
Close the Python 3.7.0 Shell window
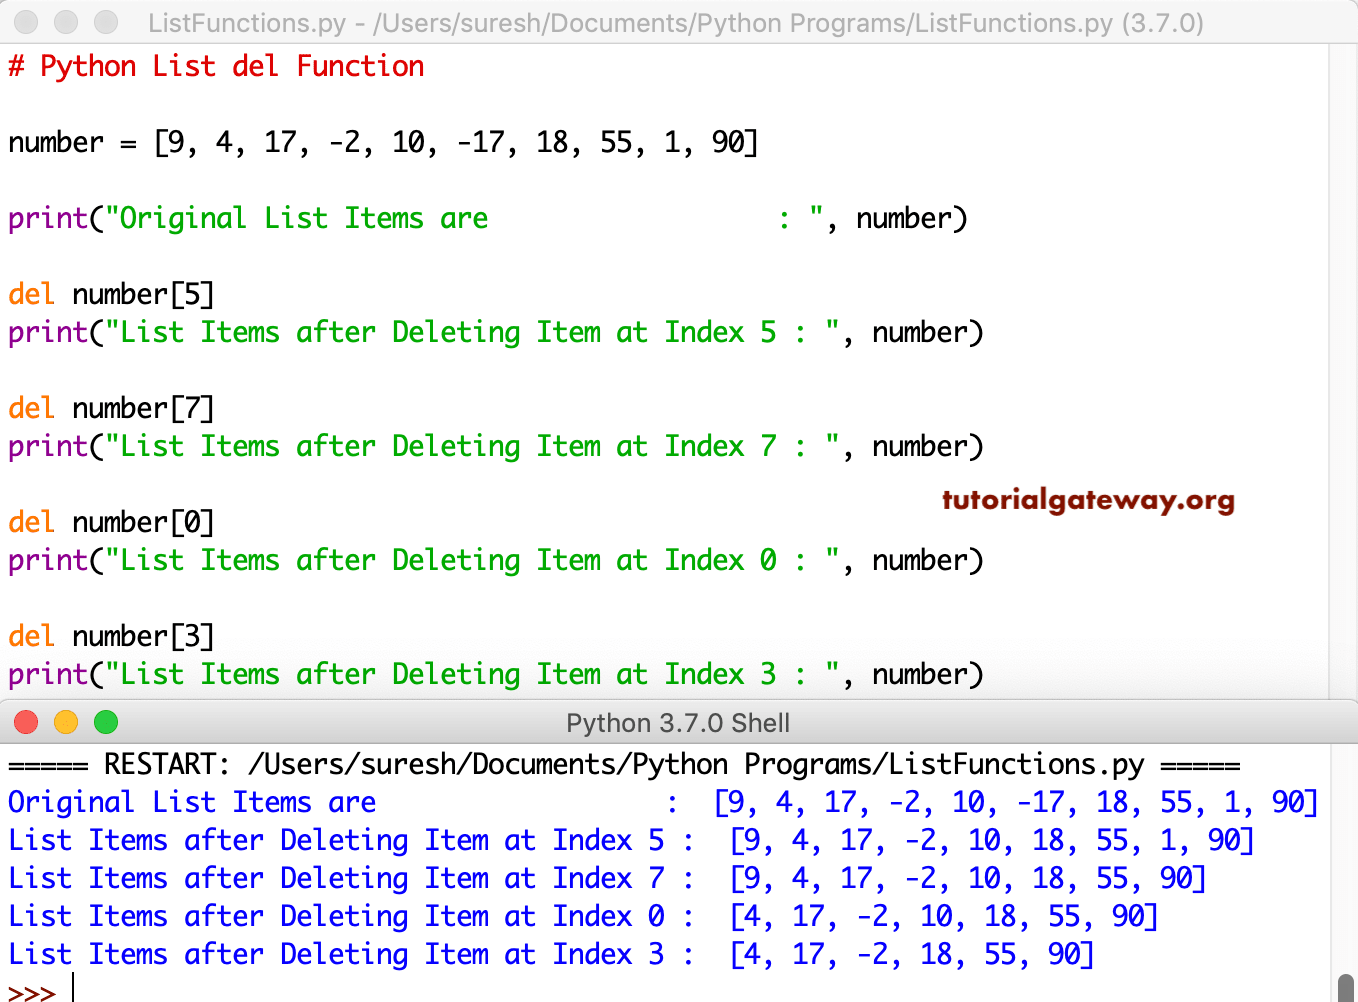tap(26, 722)
